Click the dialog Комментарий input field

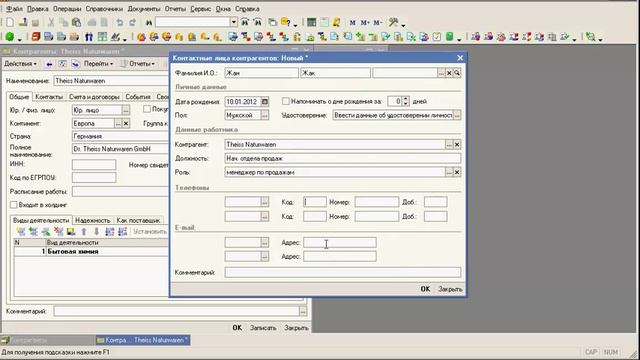pyautogui.click(x=342, y=272)
